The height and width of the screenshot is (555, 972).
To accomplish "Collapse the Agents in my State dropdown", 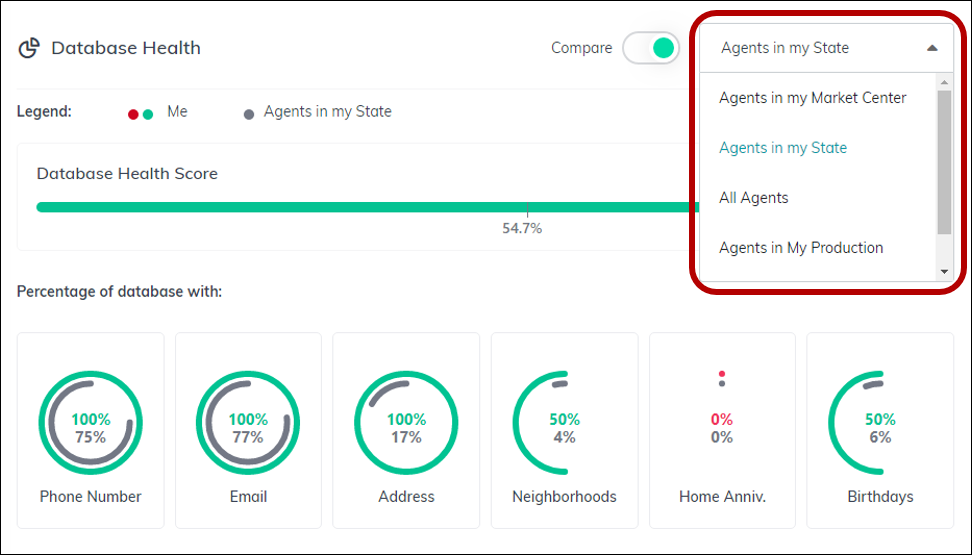I will click(x=826, y=48).
